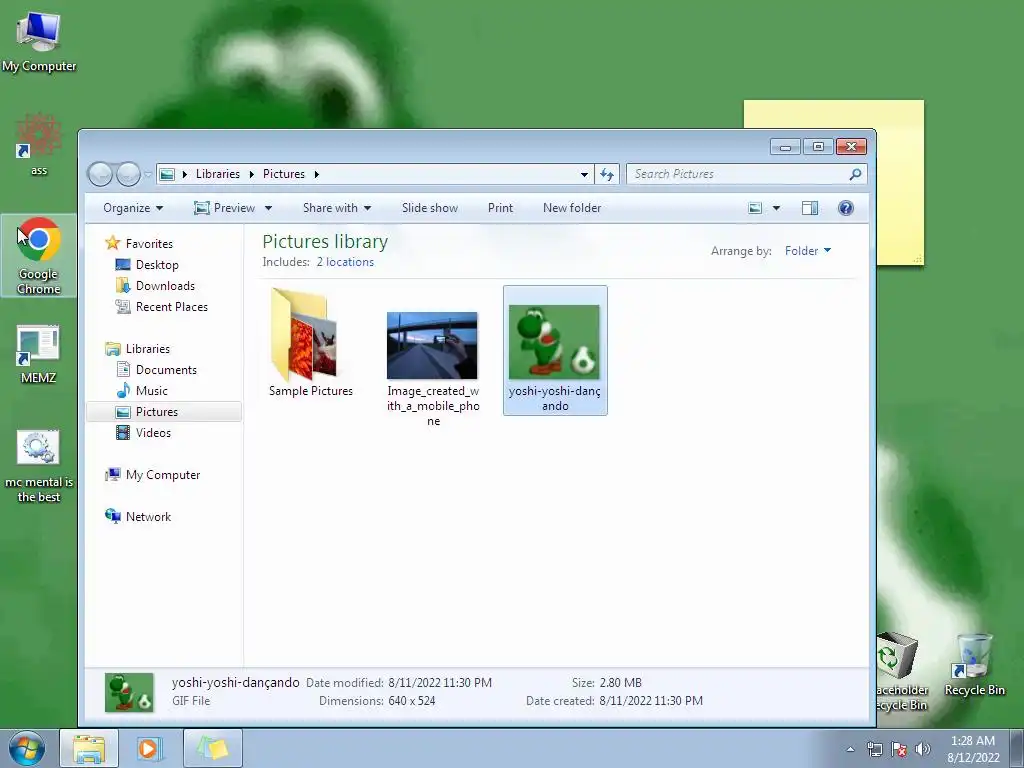Open Windows Media Player from taskbar
This screenshot has height=768, width=1024.
pos(149,748)
